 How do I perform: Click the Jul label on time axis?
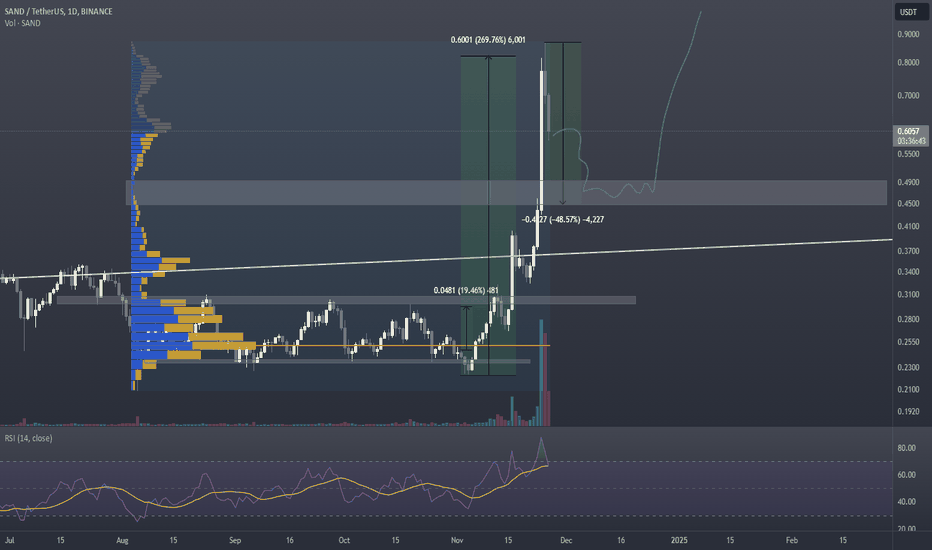[x=10, y=540]
